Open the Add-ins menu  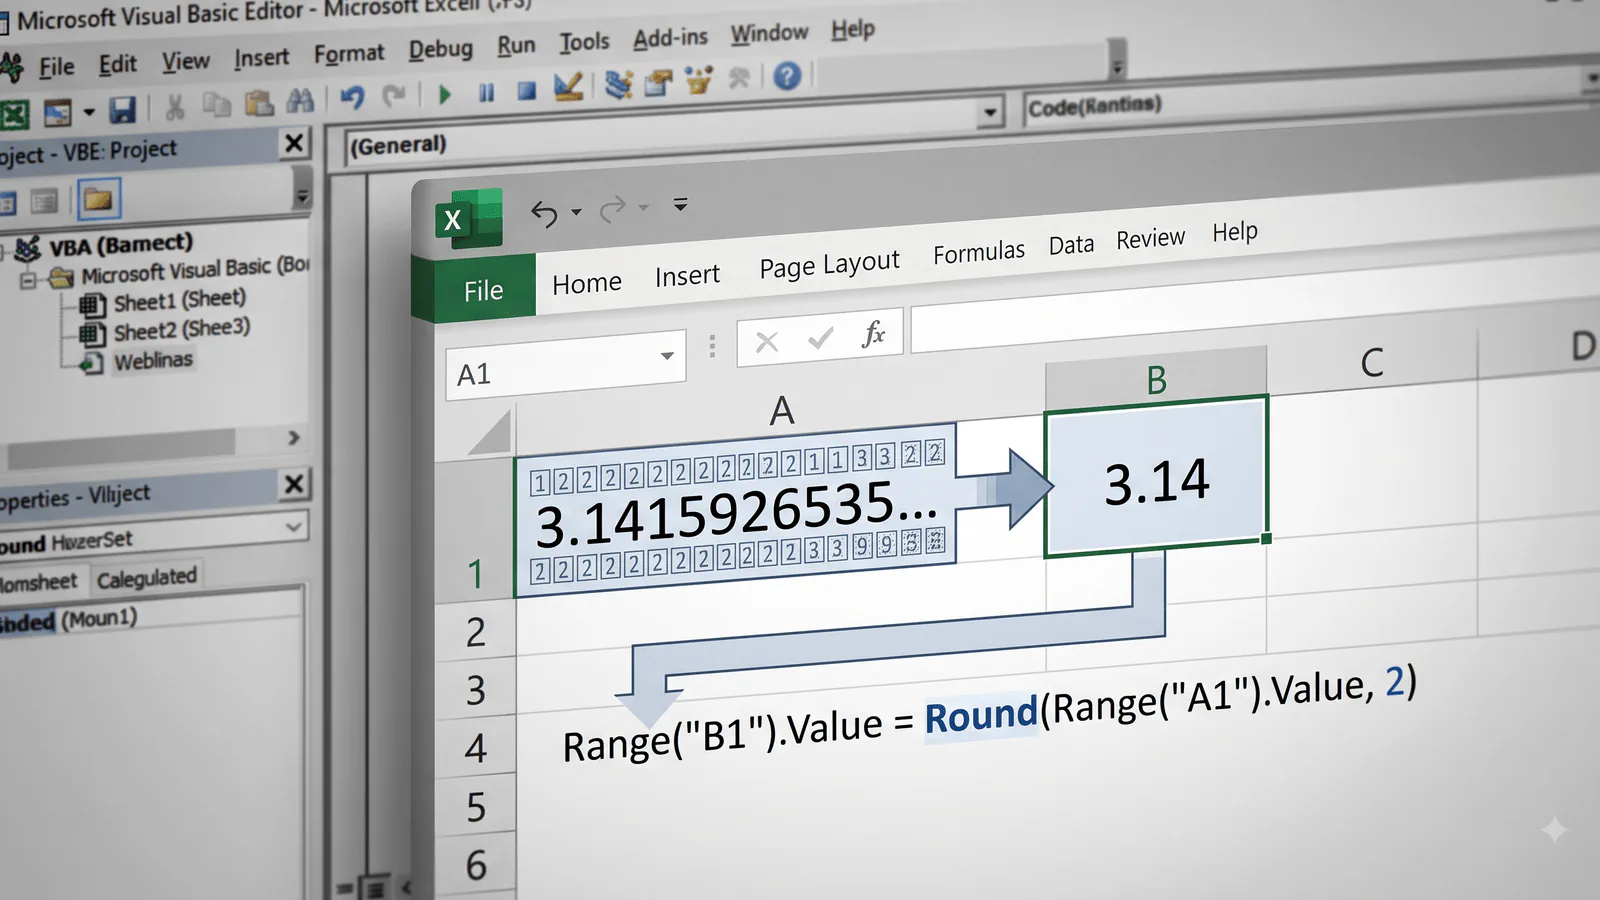[670, 38]
